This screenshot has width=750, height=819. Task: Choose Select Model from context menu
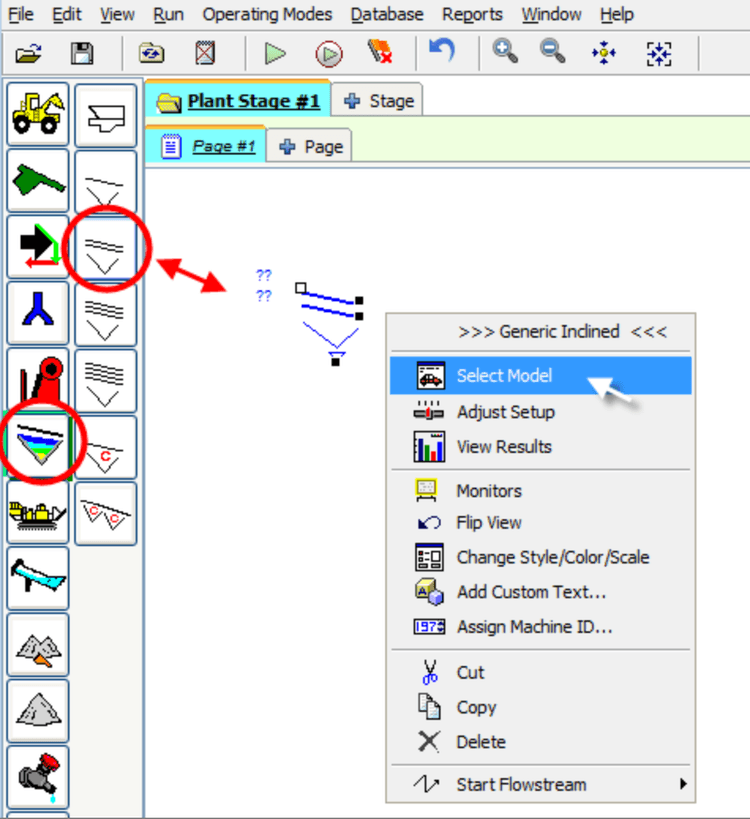pos(504,376)
